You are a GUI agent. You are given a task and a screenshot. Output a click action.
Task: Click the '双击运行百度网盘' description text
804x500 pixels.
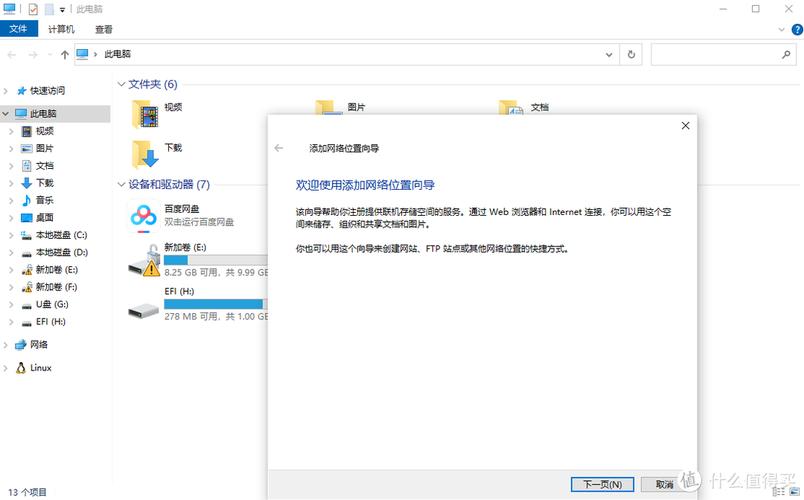199,222
